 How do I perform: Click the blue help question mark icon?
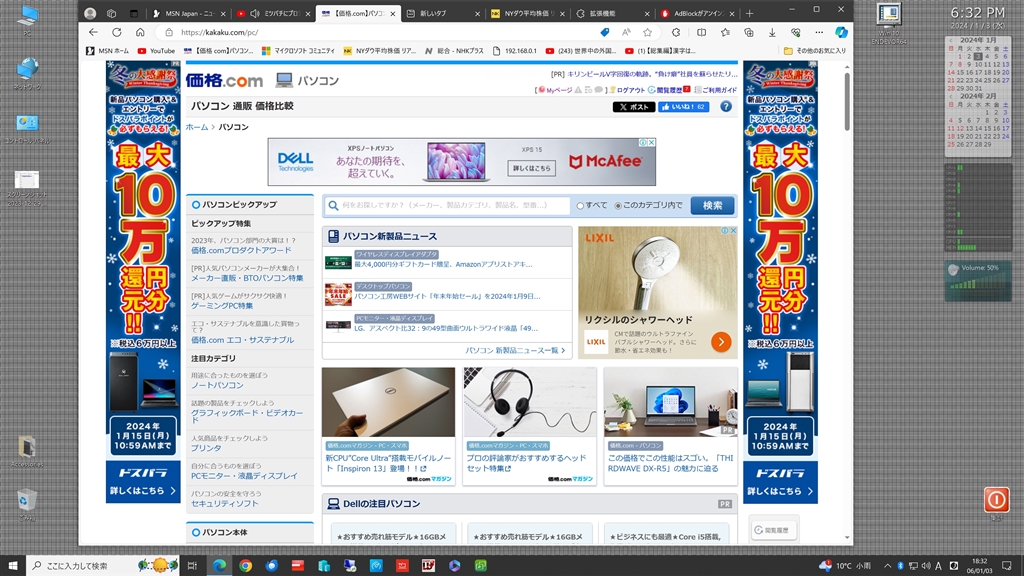(x=726, y=106)
